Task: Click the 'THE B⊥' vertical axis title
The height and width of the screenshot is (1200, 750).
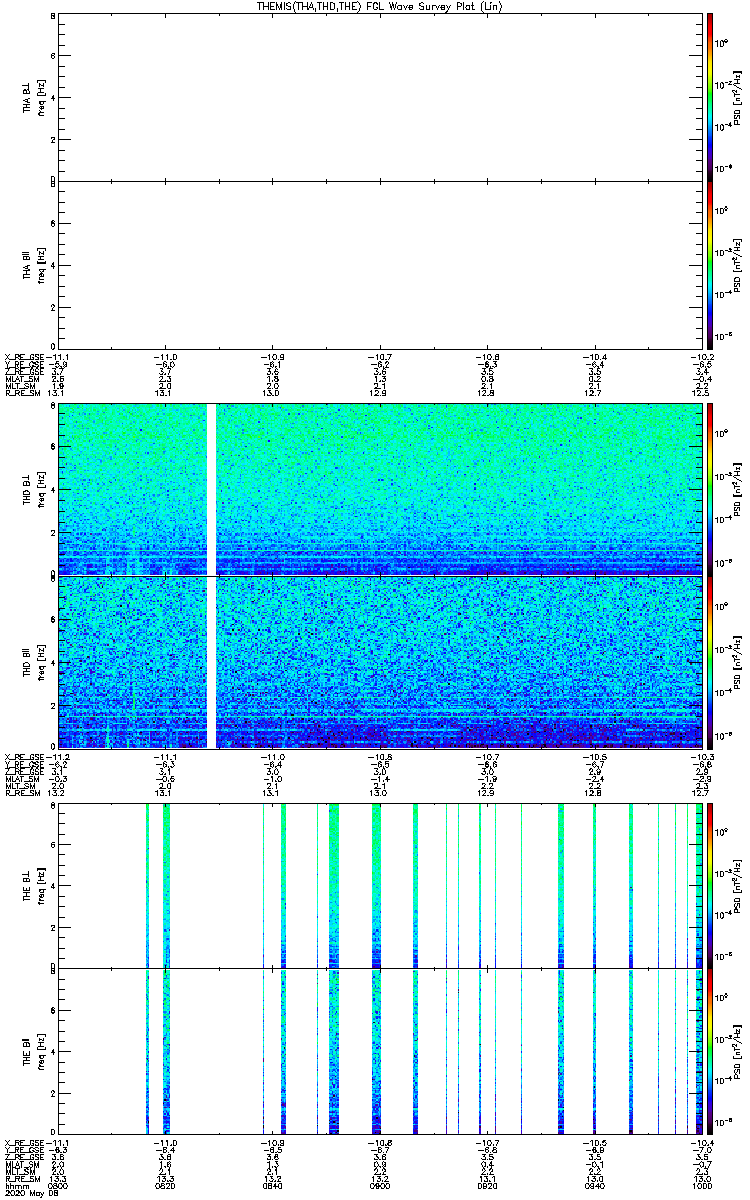Action: 28,885
